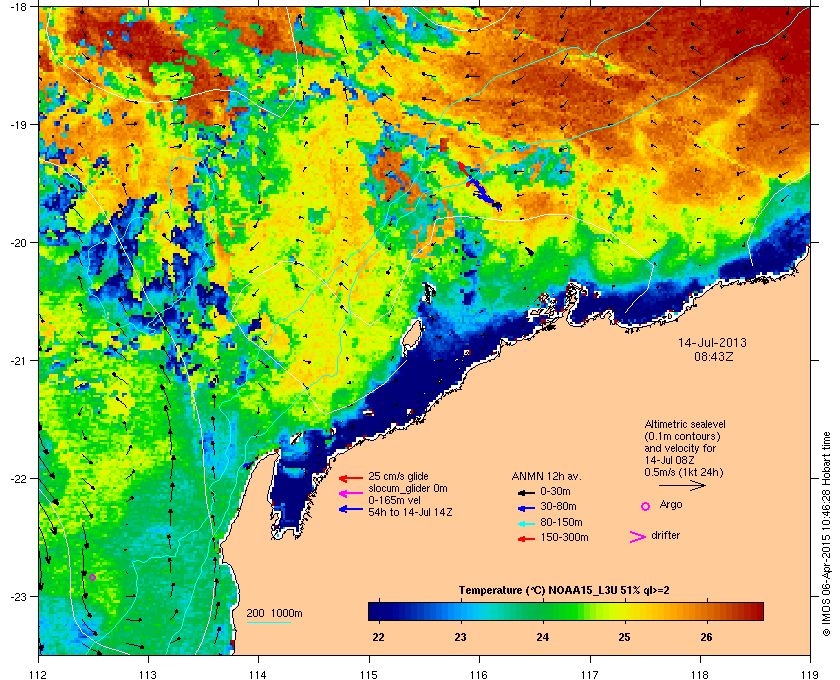Click the colorbar tick label 25
Screen dimensions: 840x680
point(625,638)
